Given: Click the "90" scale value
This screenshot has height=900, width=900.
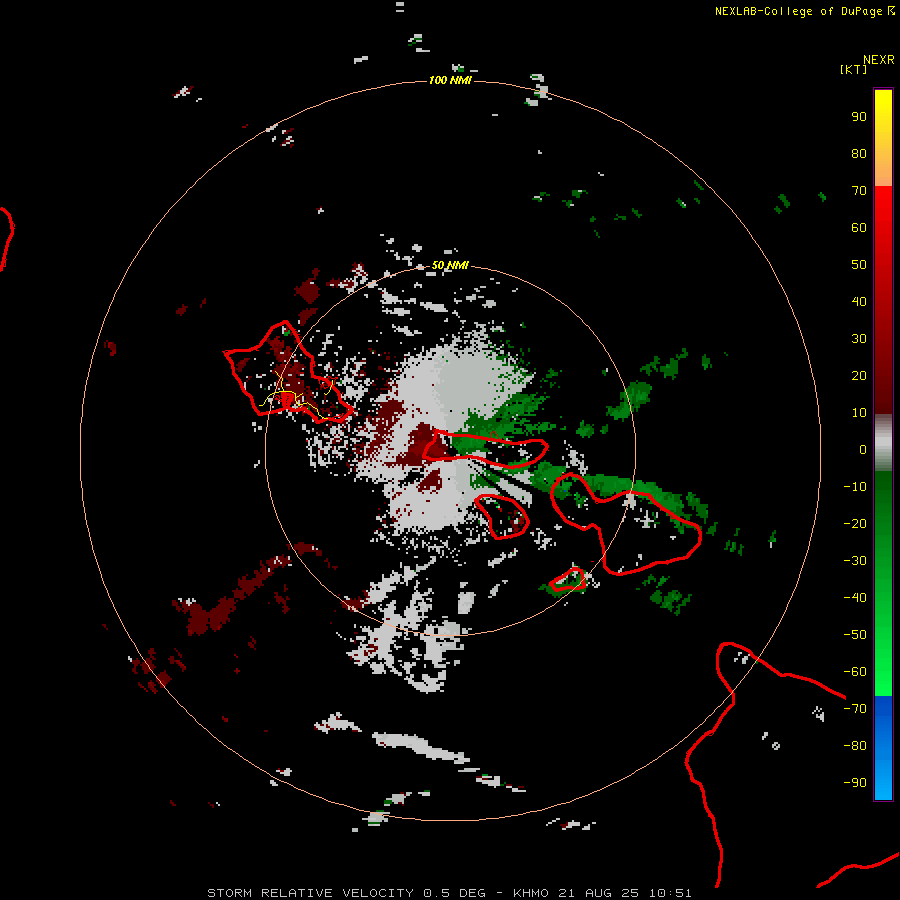Looking at the screenshot, I should (859, 117).
